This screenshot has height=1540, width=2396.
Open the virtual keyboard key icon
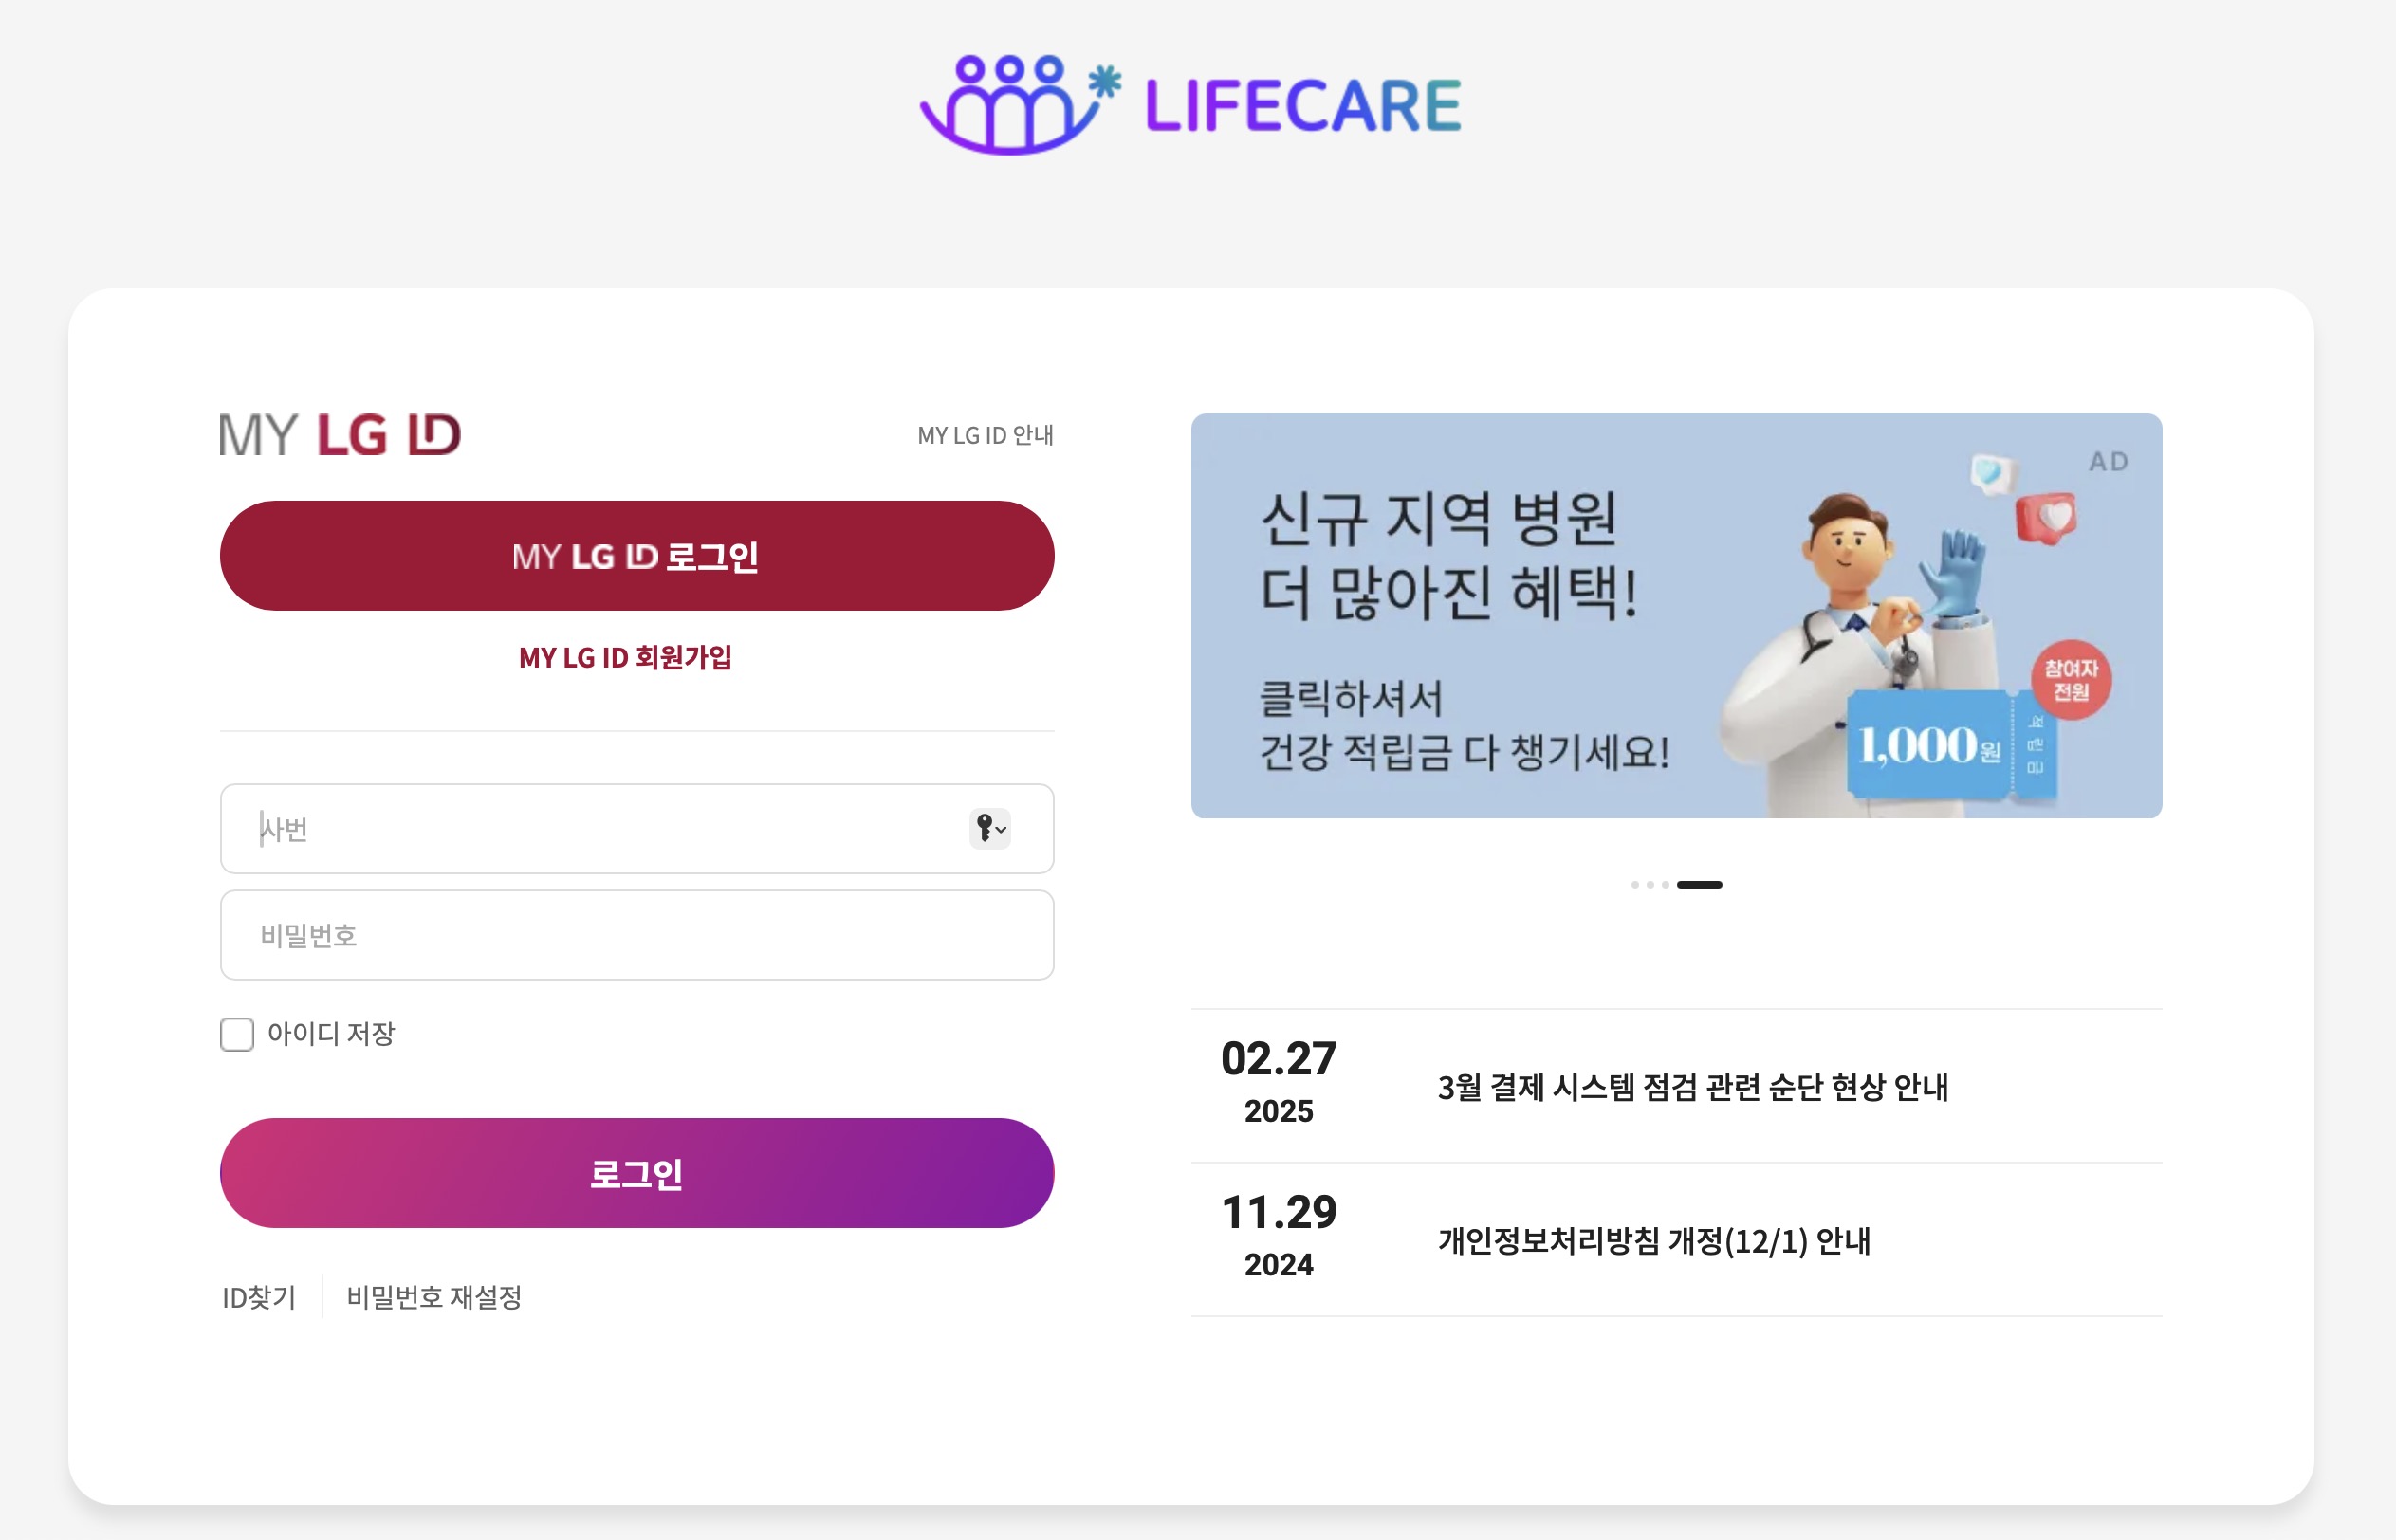[985, 828]
